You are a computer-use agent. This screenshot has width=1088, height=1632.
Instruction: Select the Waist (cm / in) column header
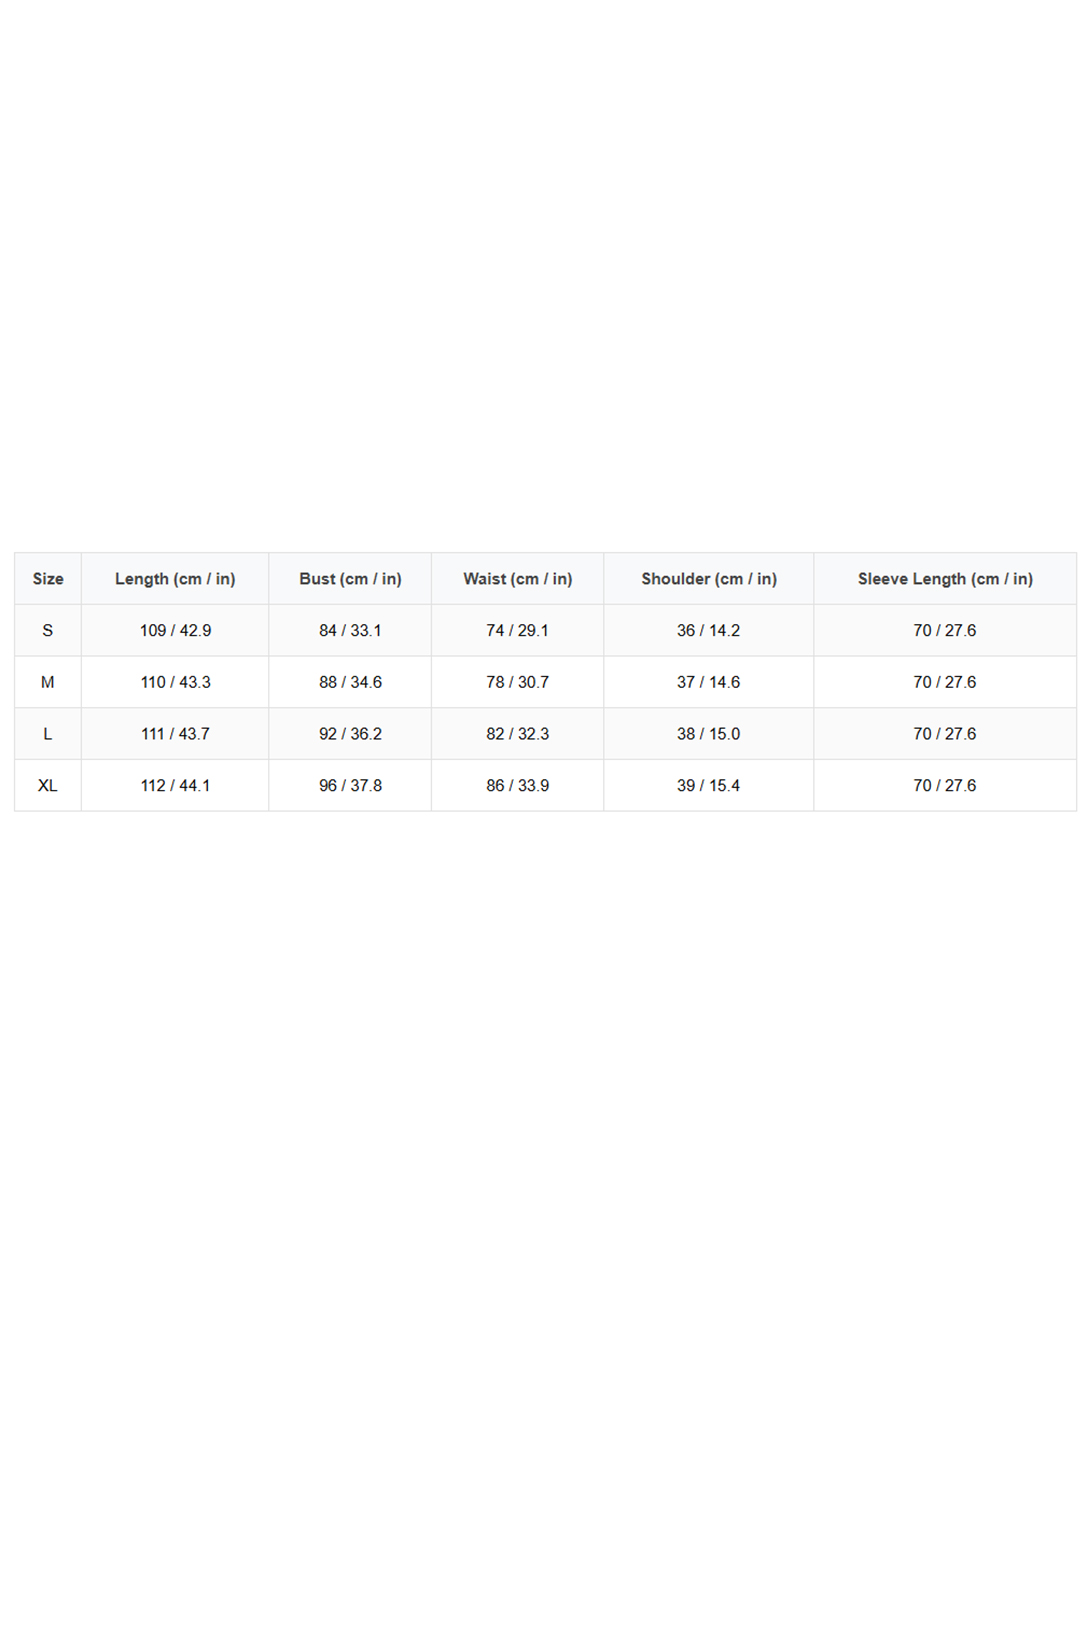tap(518, 579)
